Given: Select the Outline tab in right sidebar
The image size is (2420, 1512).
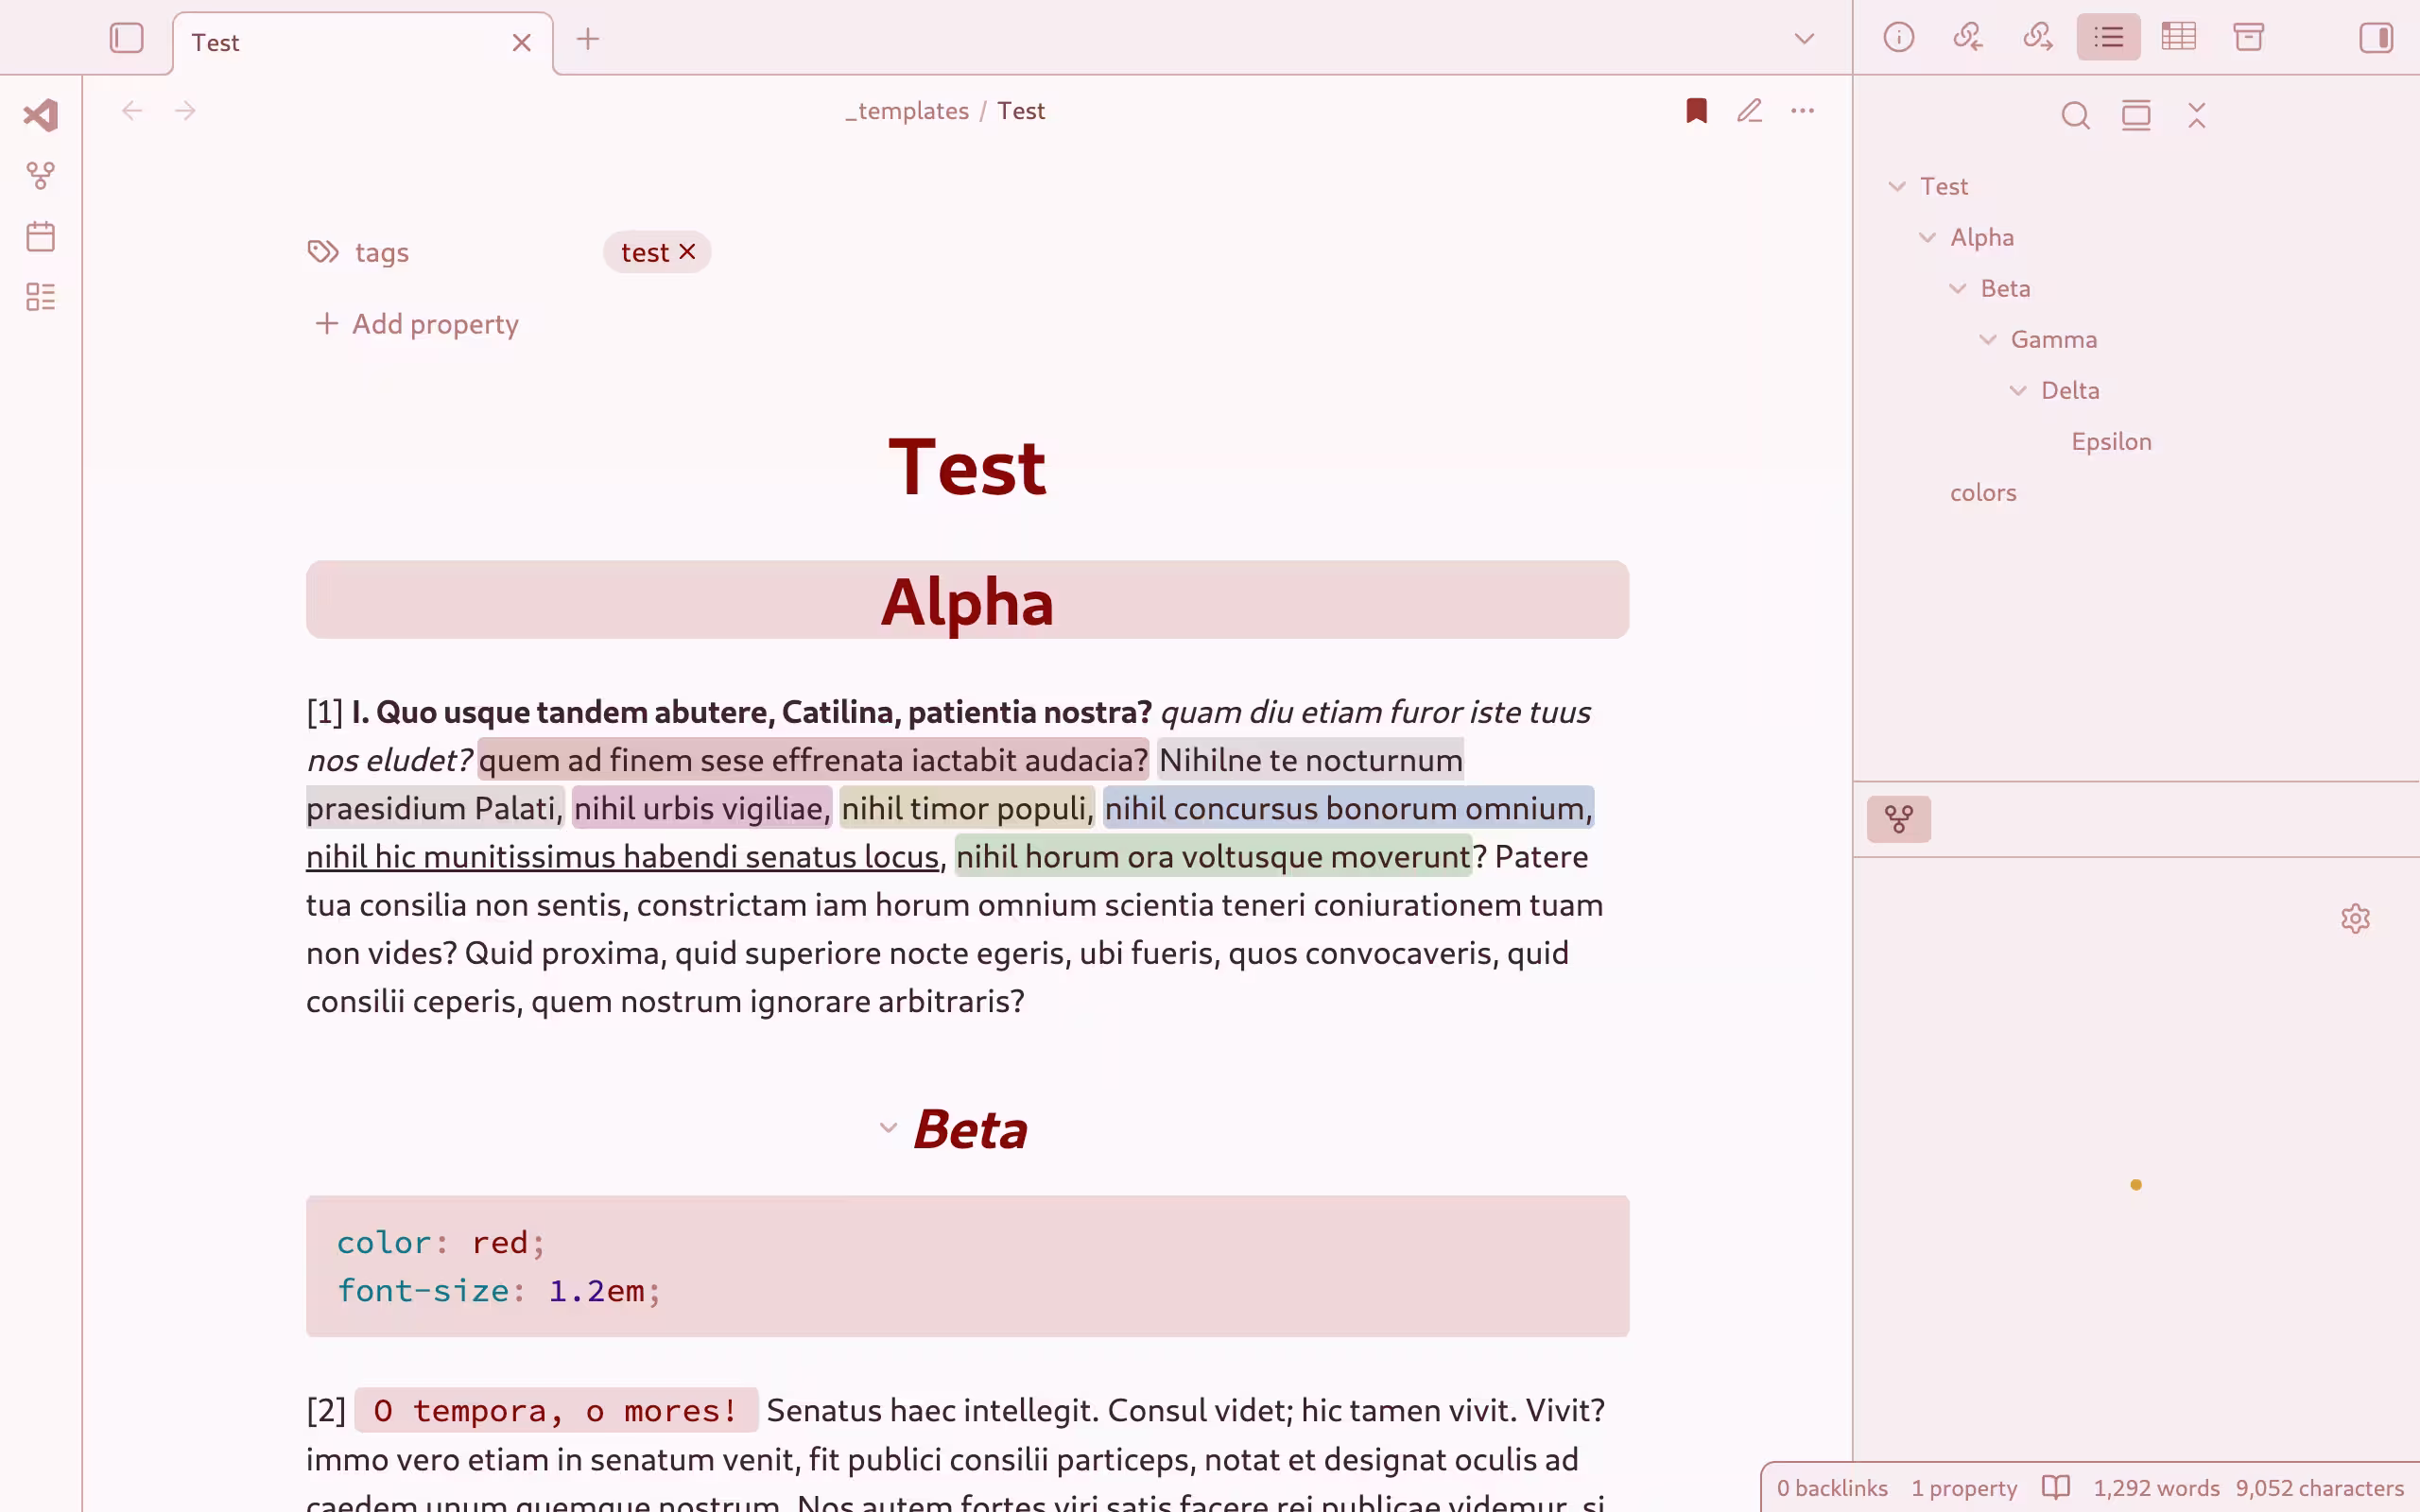Looking at the screenshot, I should (2108, 38).
